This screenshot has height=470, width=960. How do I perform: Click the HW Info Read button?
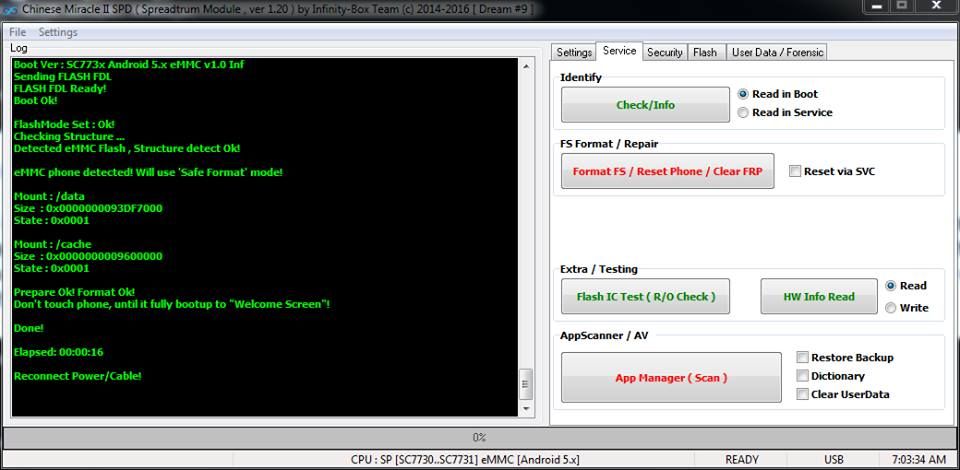[x=818, y=297]
